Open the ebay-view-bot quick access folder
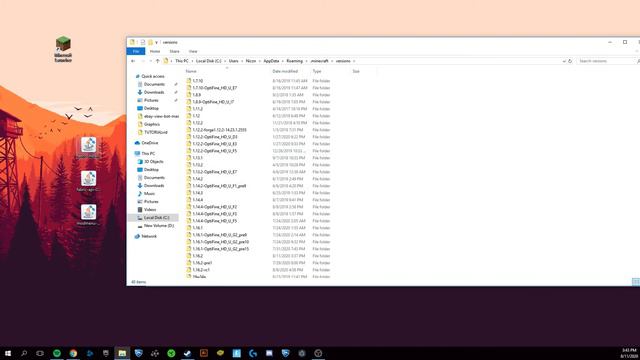Viewport: 640px width, 360px height. point(161,116)
